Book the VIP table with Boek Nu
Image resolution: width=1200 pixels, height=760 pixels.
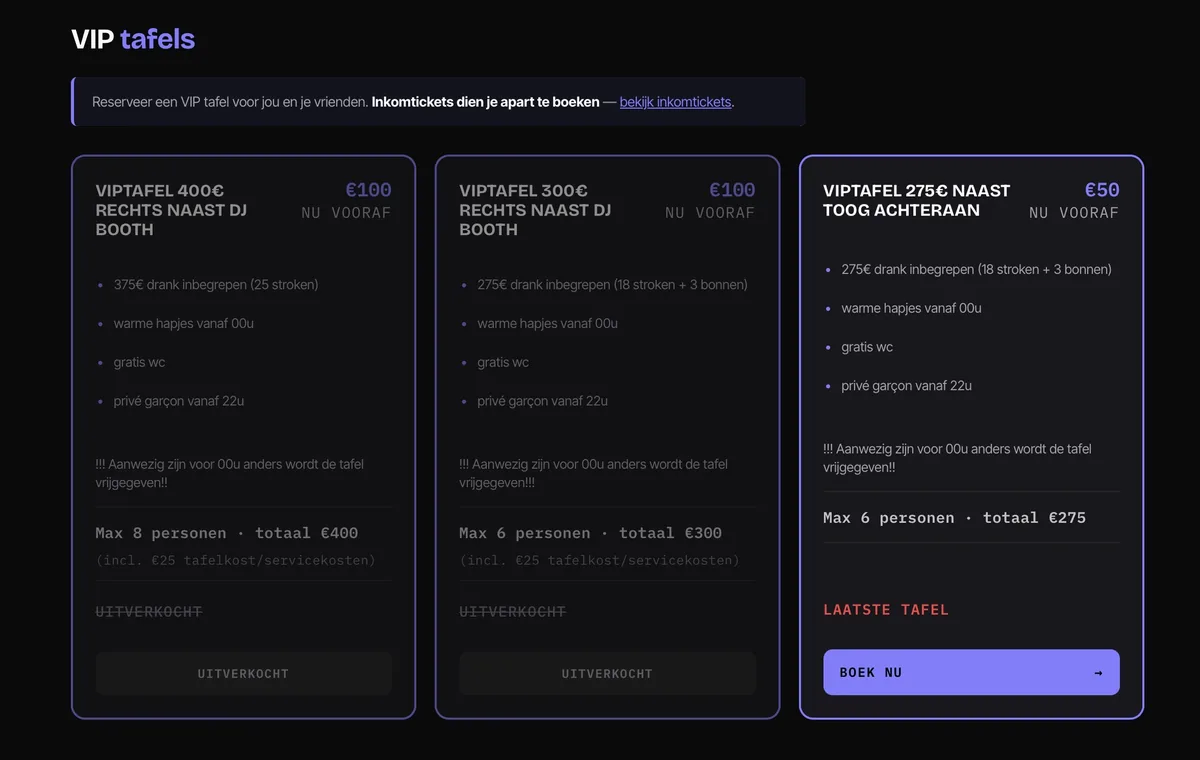pos(971,672)
